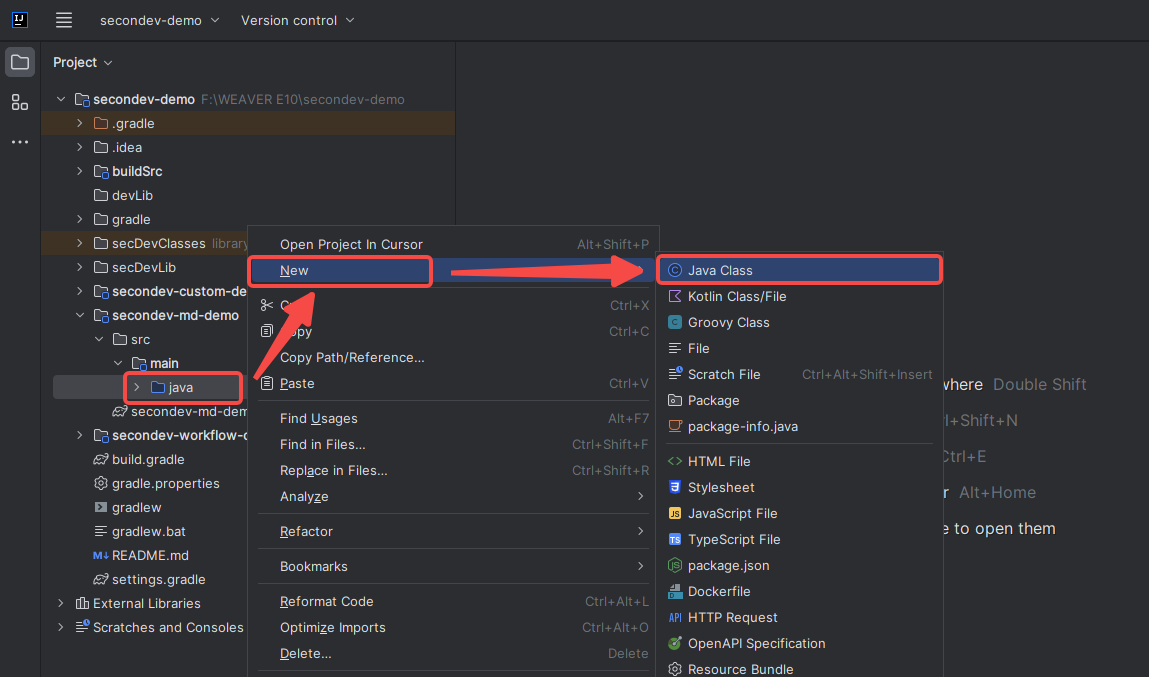Choose OpenAPI Specification in the submenu
The height and width of the screenshot is (677, 1149).
(x=756, y=643)
